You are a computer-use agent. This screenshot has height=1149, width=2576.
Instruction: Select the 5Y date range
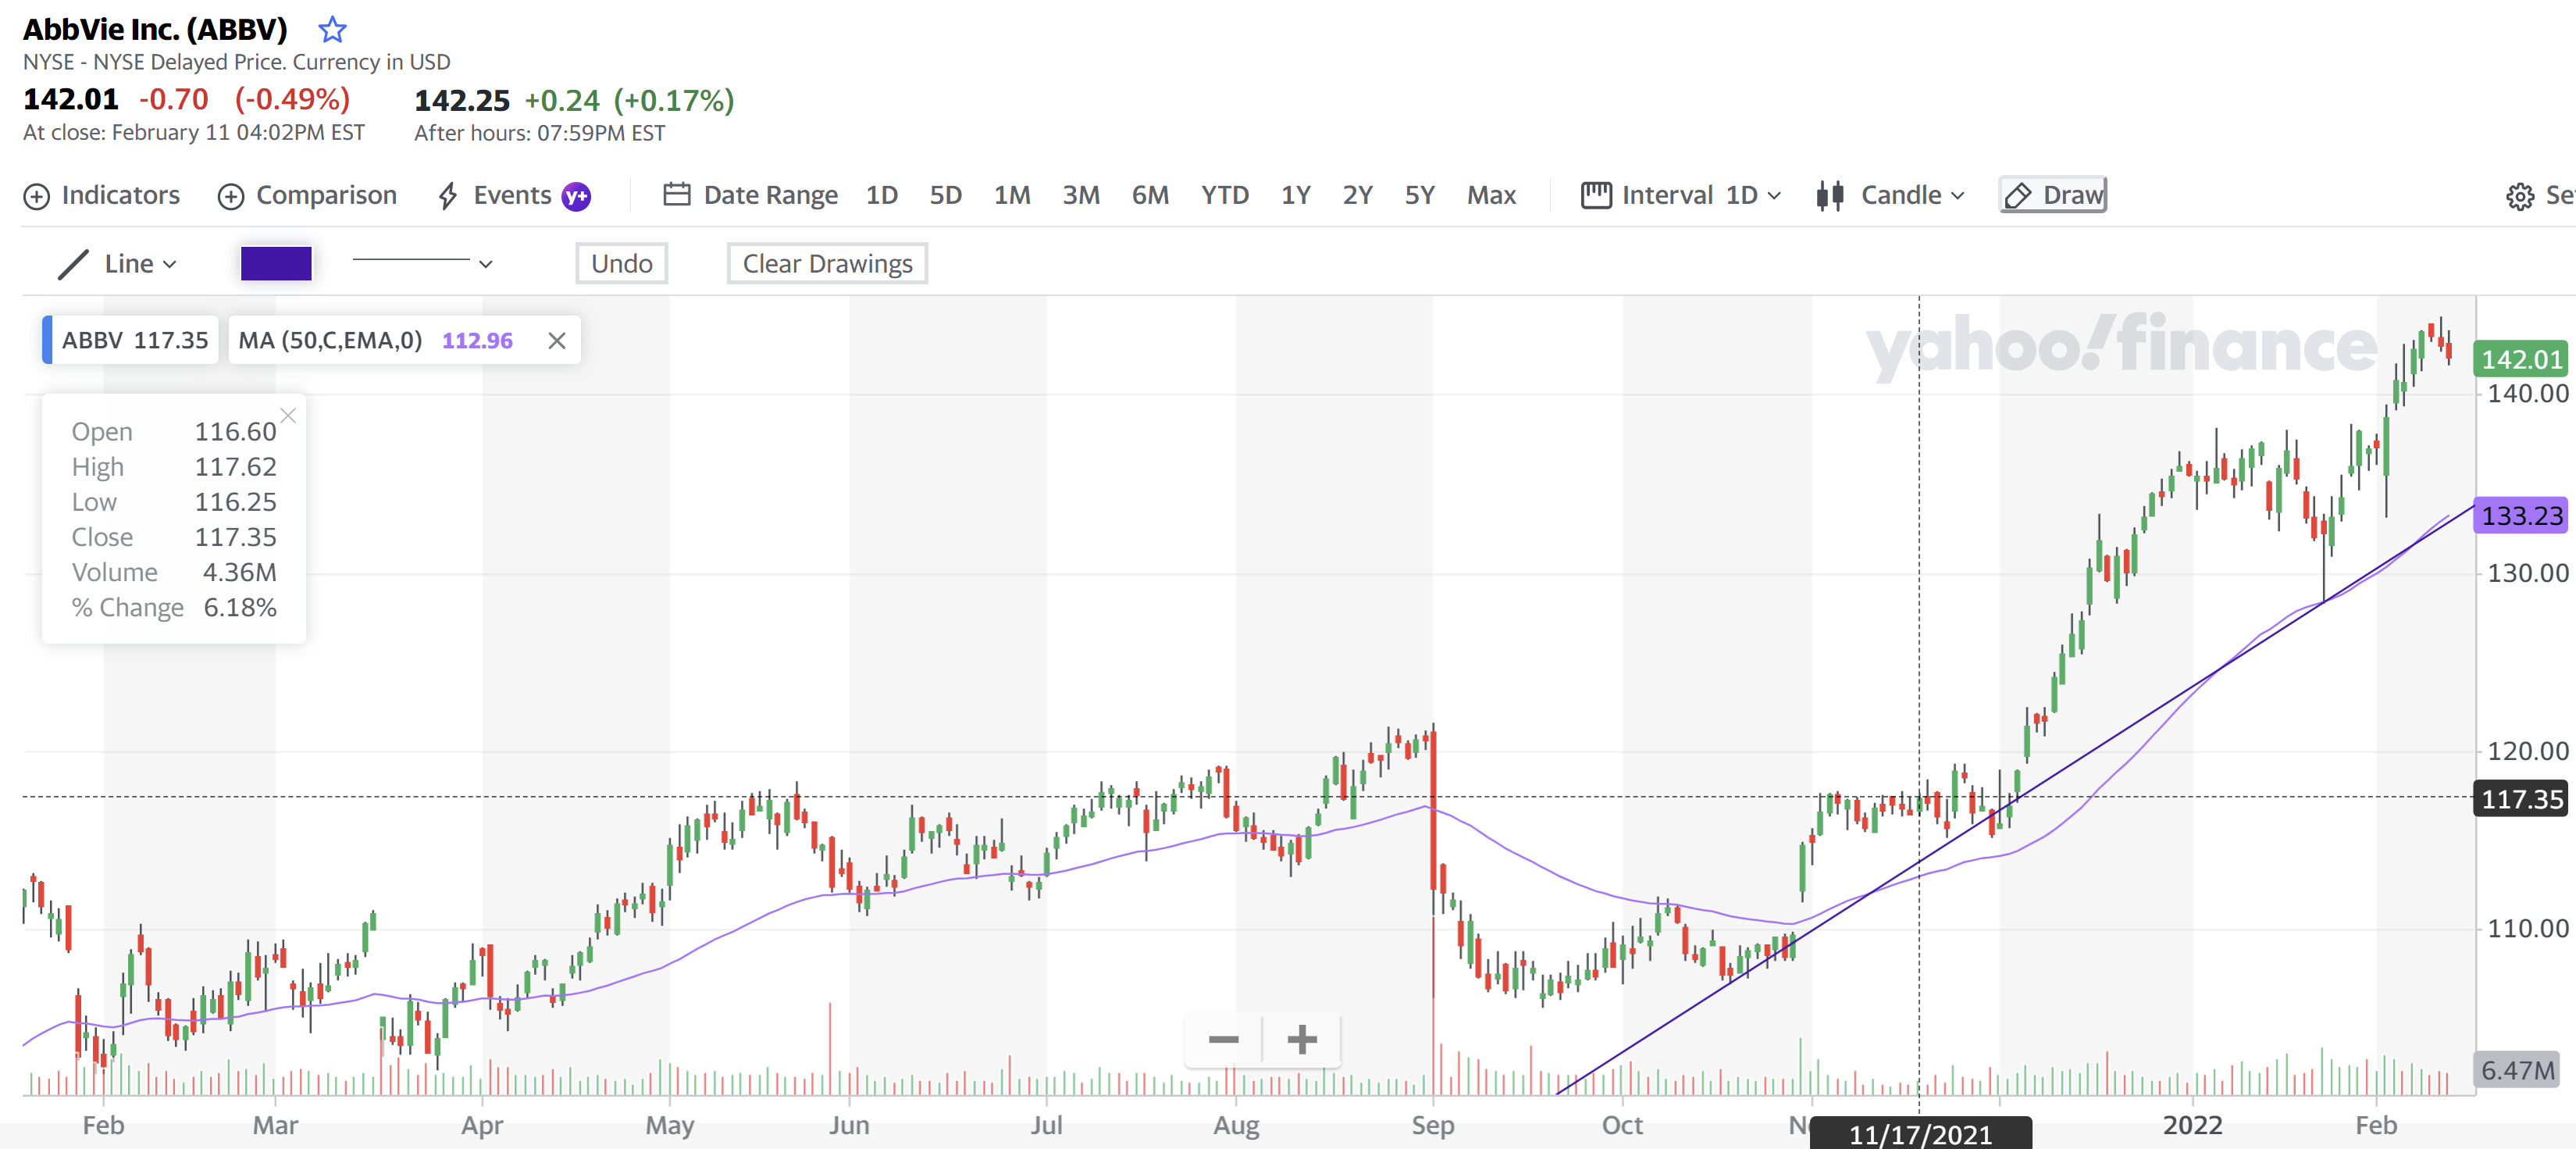(1419, 195)
